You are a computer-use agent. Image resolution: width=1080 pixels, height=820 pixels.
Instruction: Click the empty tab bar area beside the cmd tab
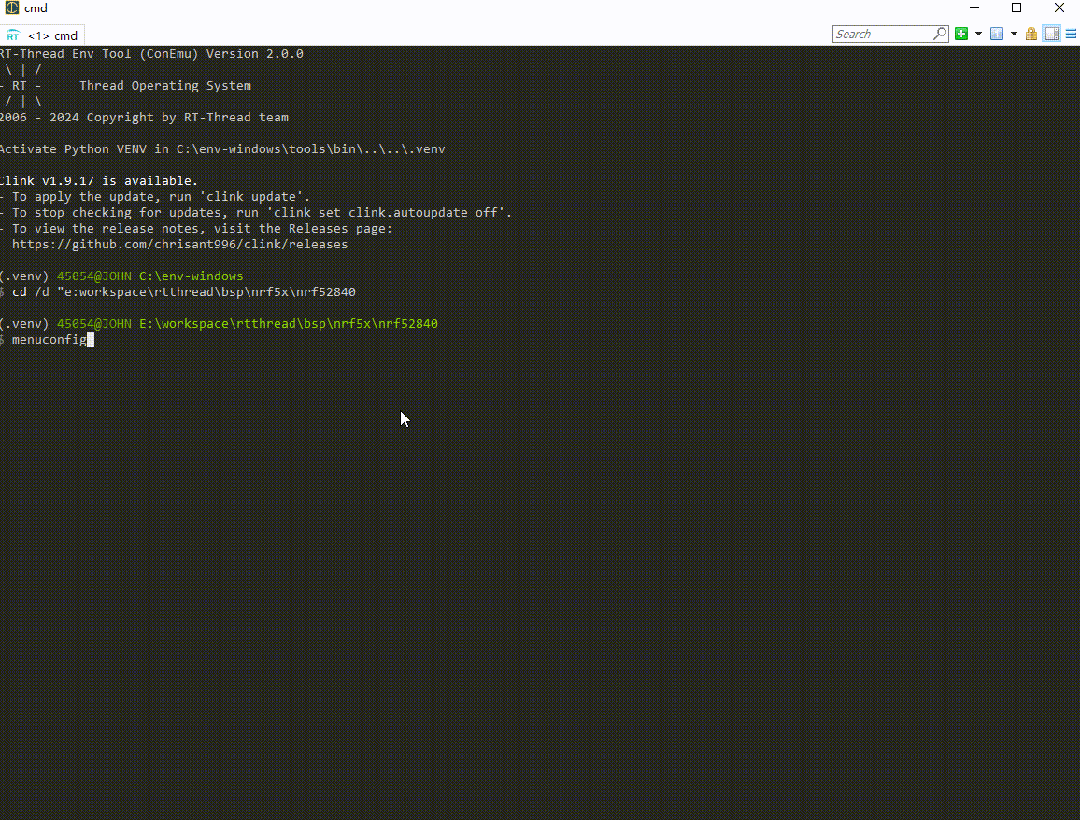(x=400, y=33)
